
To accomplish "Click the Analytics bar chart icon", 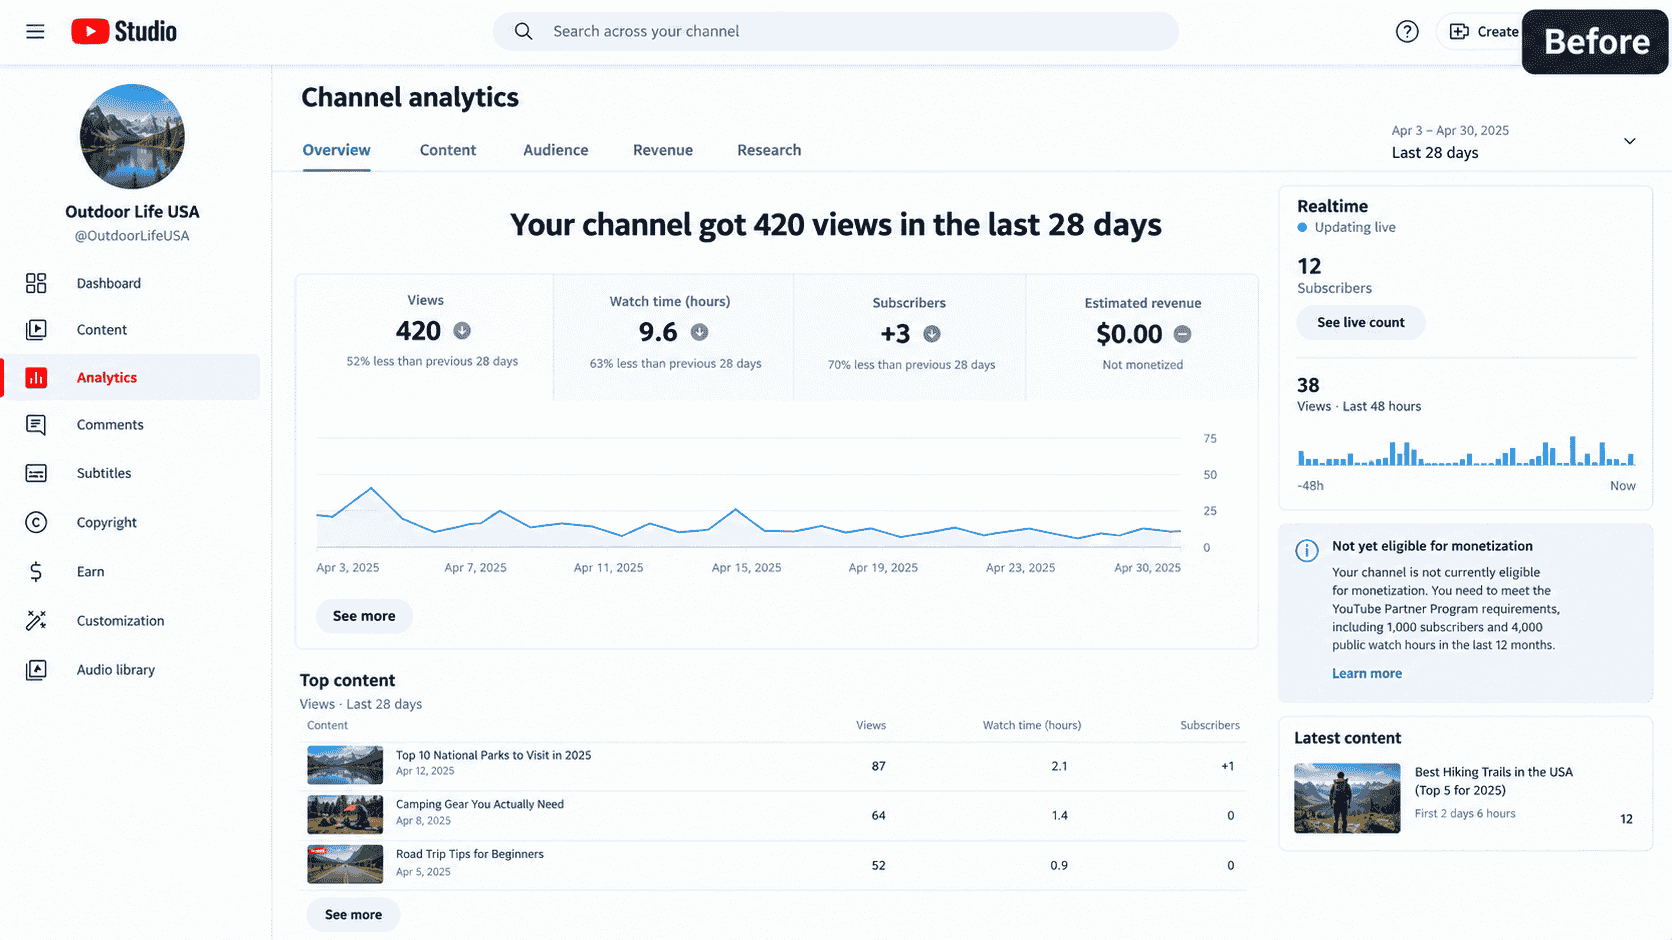I will click(36, 377).
